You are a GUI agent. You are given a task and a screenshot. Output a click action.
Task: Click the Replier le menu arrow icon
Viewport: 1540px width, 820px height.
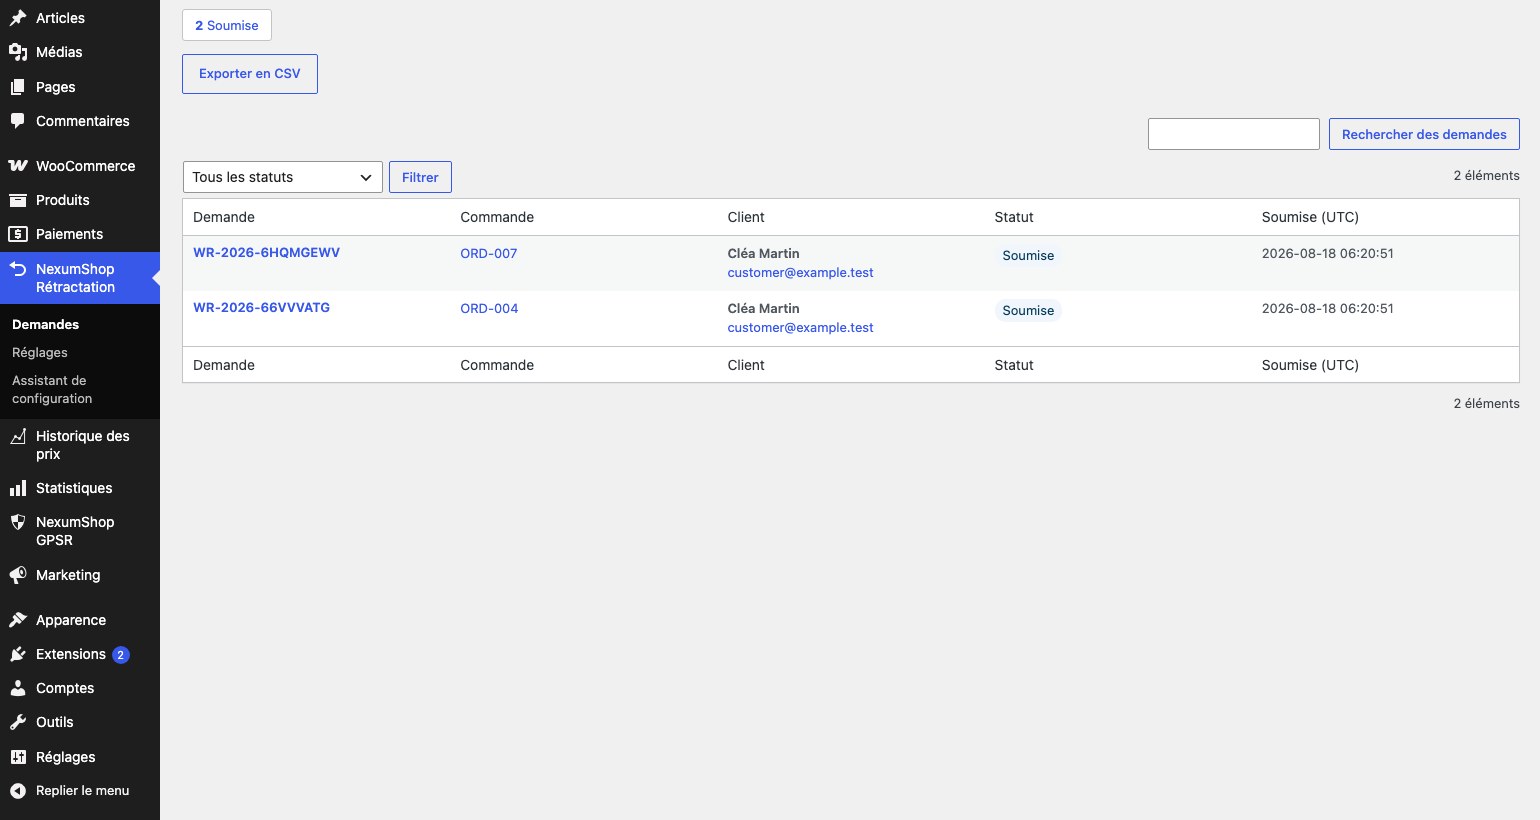[18, 790]
